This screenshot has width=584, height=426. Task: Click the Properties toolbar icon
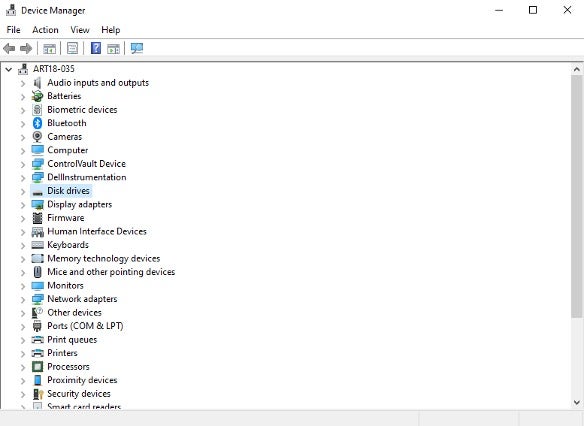pos(72,48)
